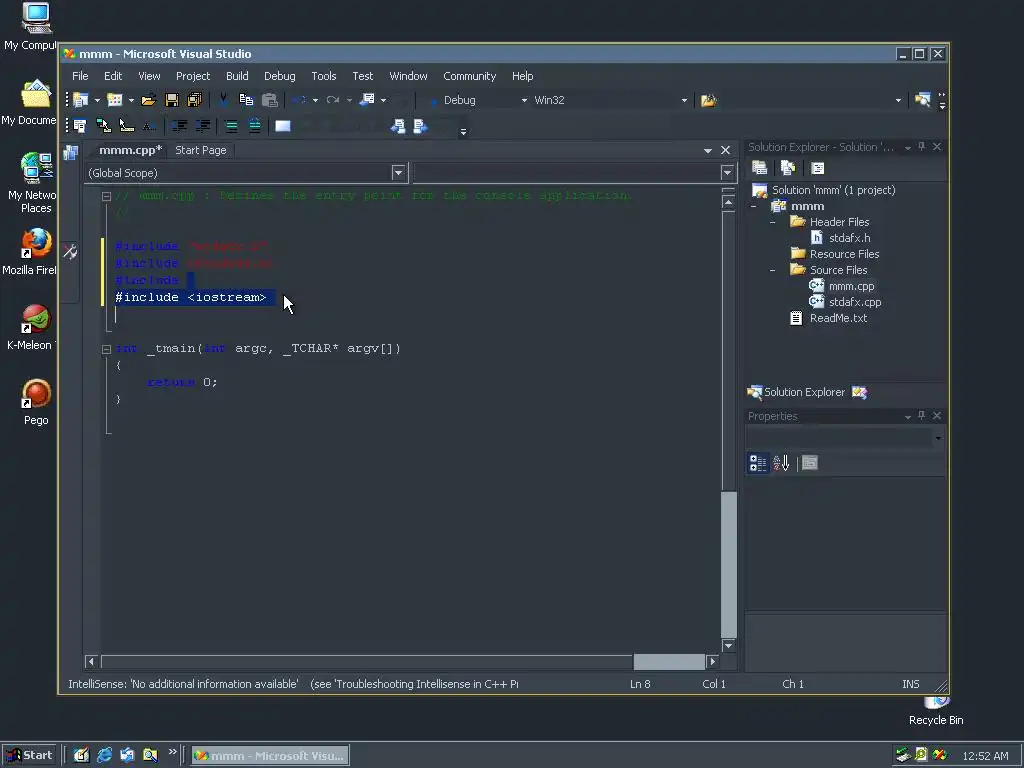Screen dimensions: 1024x768
Task: Click Solution Explorer's Properties toolbar icon
Action: 760,168
